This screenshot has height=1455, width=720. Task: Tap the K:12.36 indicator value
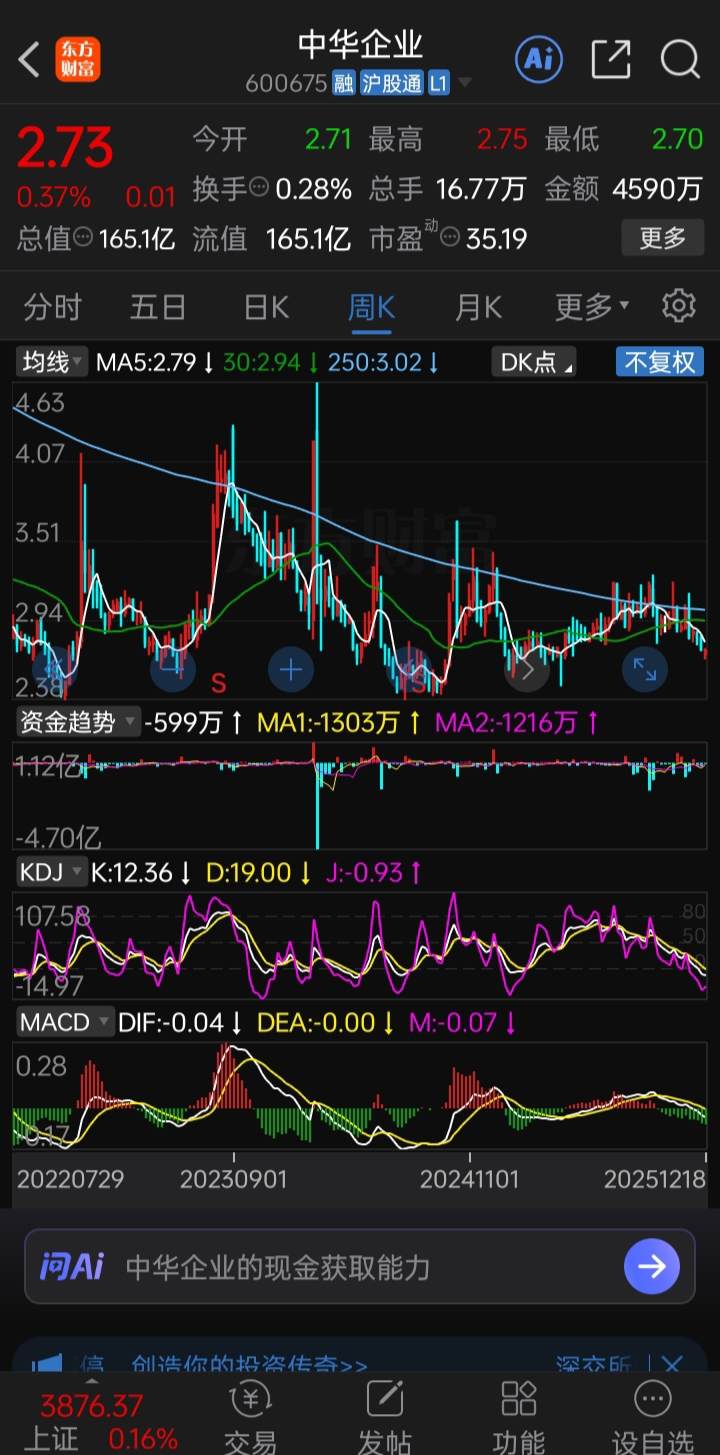click(x=132, y=872)
